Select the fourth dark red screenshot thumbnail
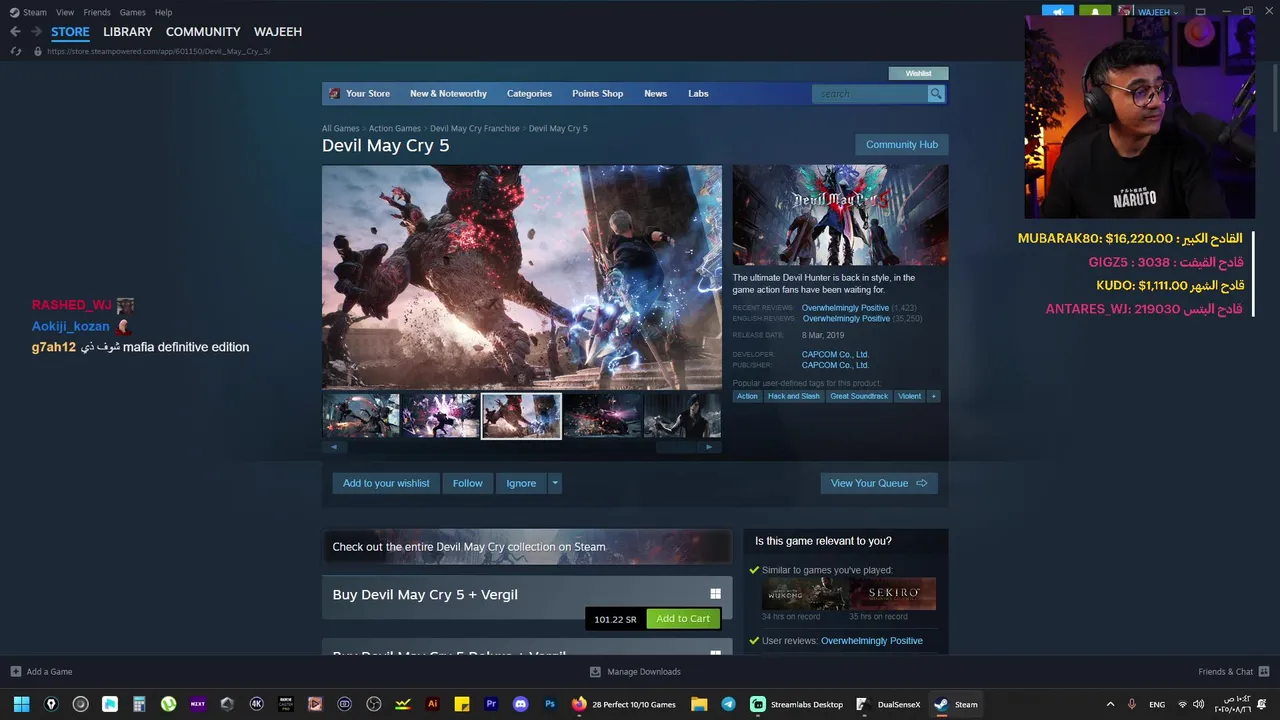The width and height of the screenshot is (1280, 720). pyautogui.click(x=602, y=415)
